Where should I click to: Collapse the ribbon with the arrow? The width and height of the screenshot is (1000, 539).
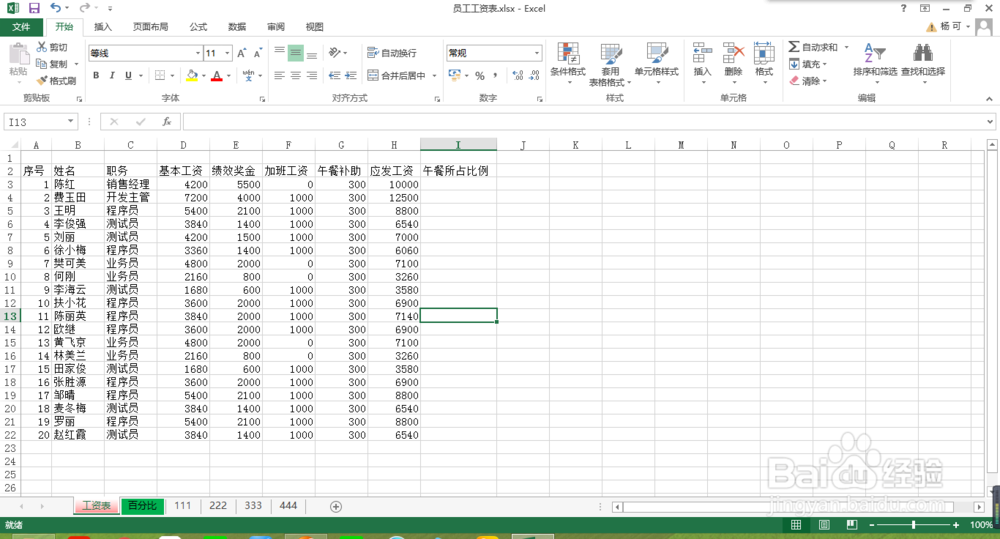[989, 98]
